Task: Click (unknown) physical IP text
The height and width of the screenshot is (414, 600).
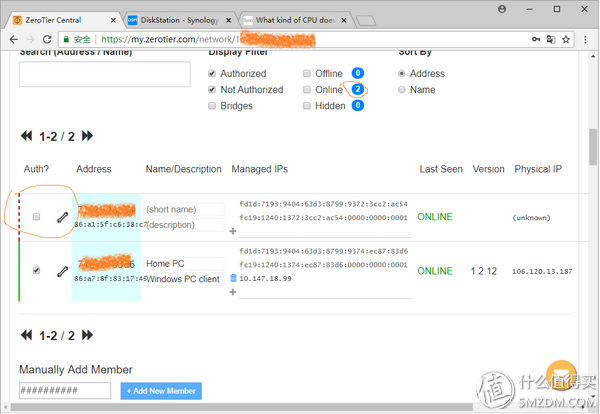Action: pyautogui.click(x=532, y=218)
